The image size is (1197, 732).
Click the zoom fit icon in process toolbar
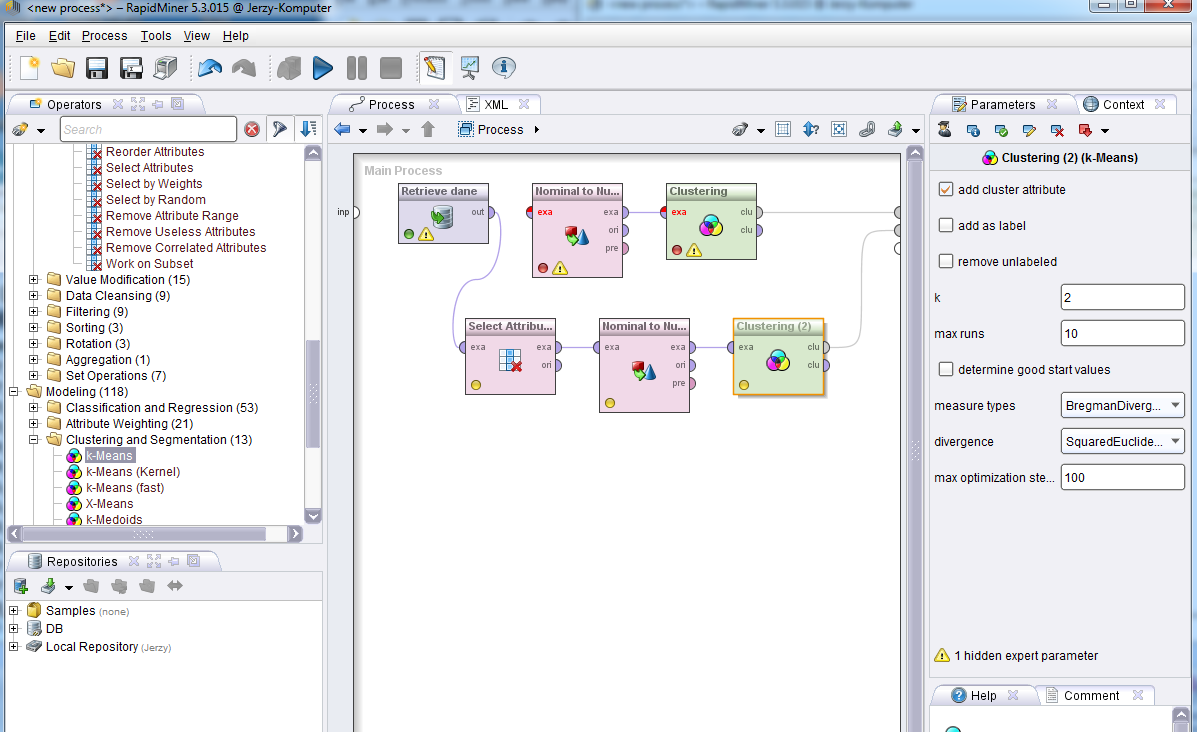839,130
